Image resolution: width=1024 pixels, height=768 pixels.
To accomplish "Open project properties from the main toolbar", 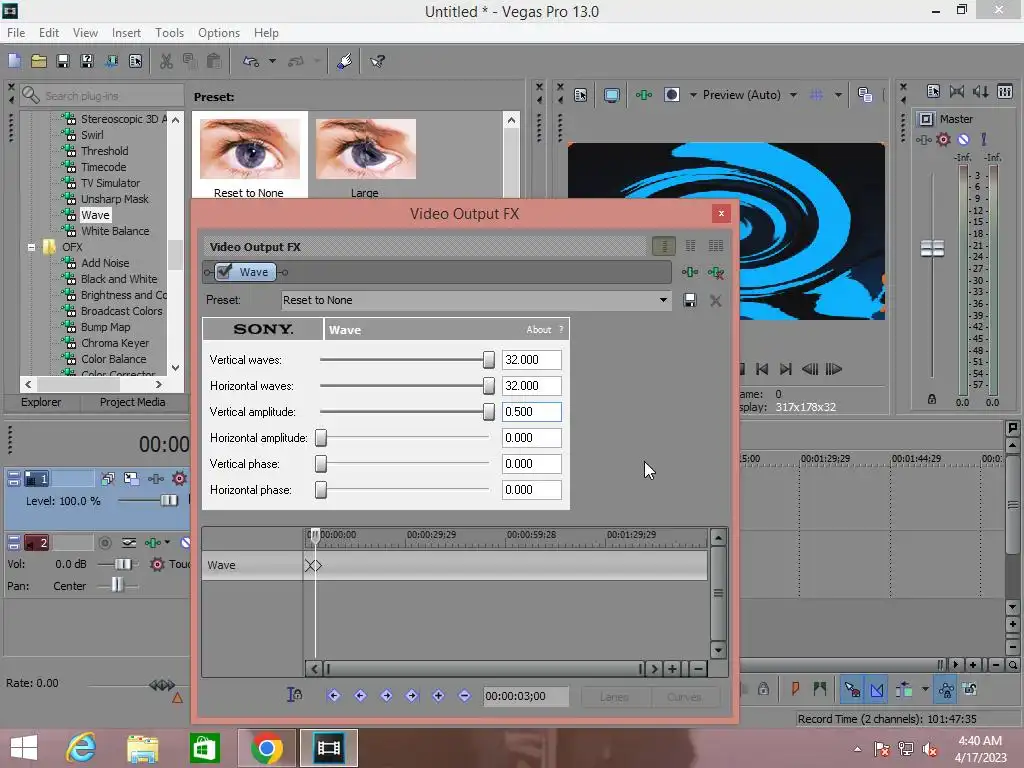I will point(135,61).
